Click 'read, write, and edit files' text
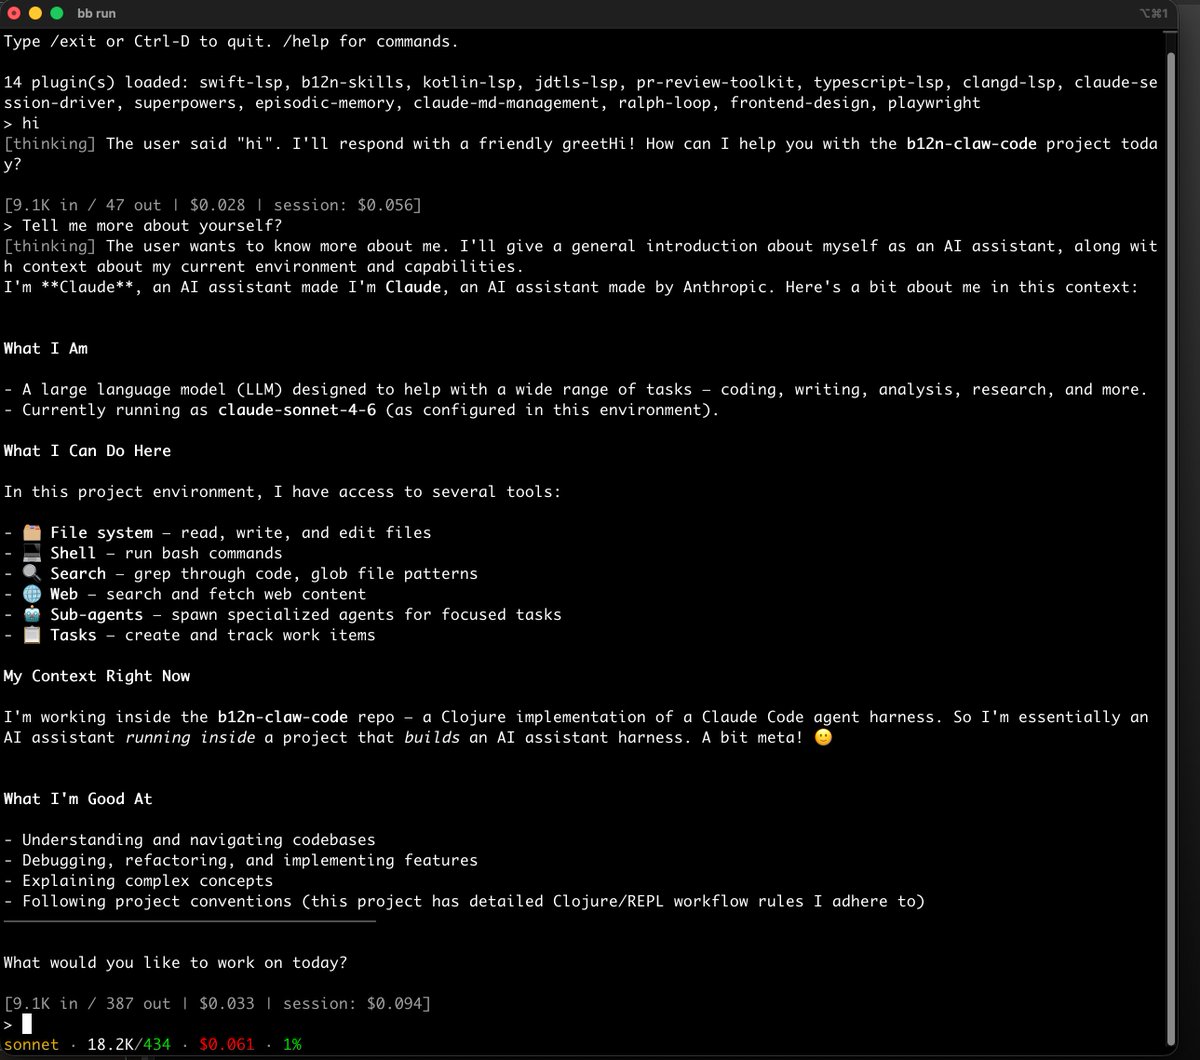The height and width of the screenshot is (1060, 1200). click(306, 533)
